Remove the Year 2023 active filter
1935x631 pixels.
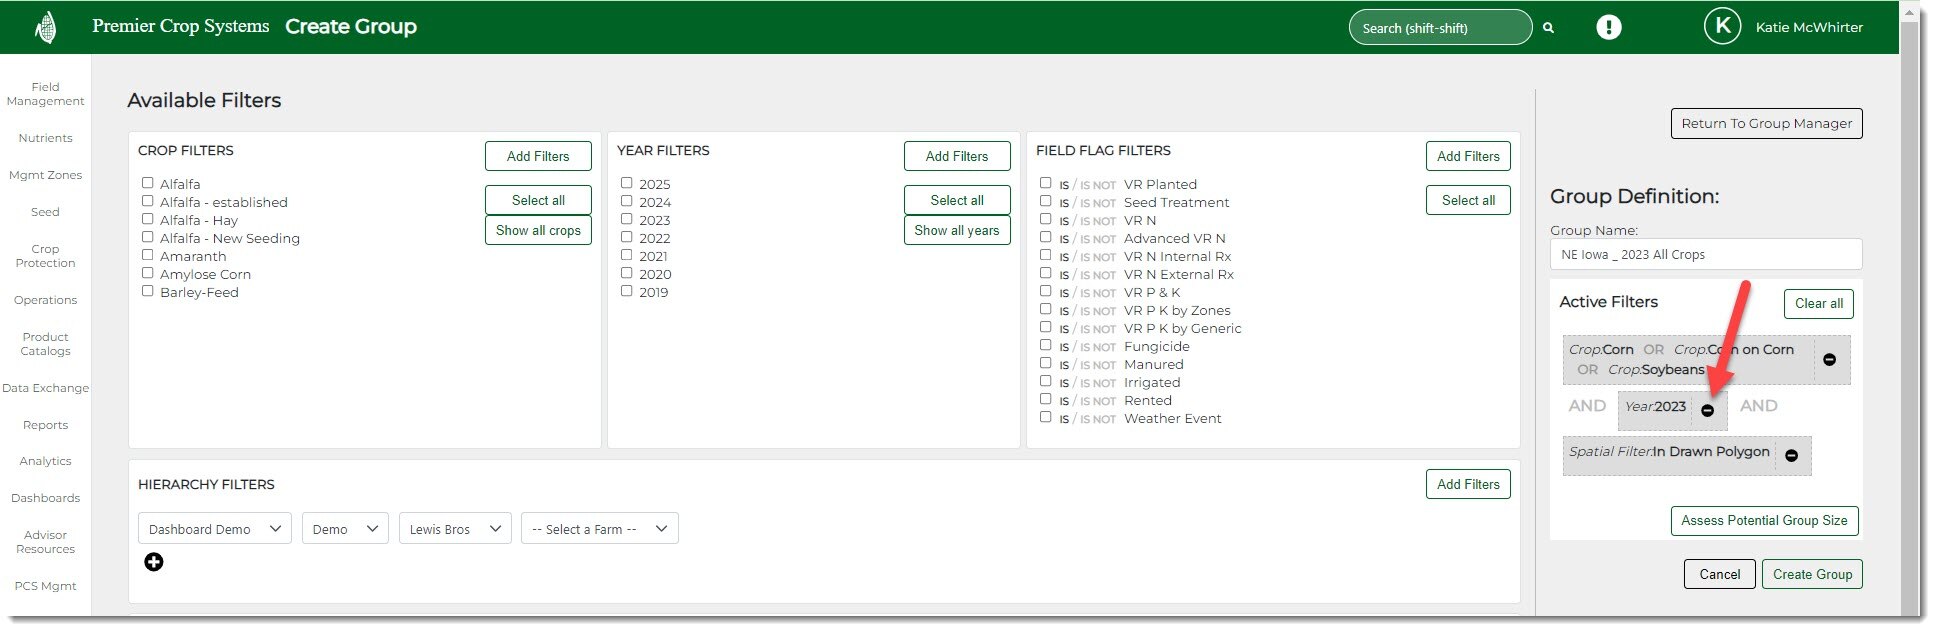point(1707,410)
